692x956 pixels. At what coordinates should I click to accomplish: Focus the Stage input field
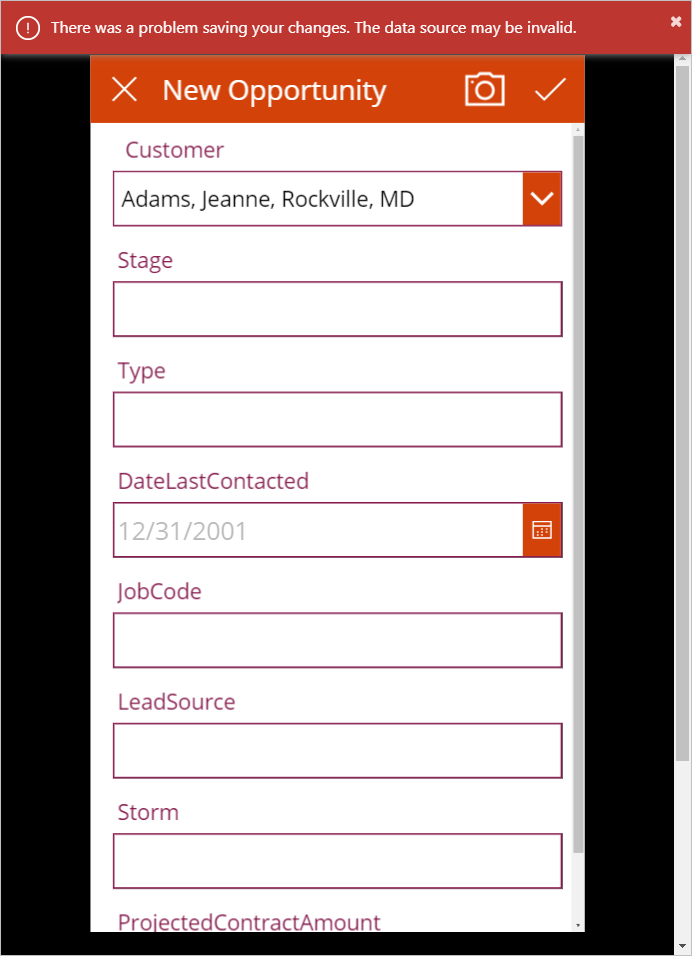coord(337,309)
